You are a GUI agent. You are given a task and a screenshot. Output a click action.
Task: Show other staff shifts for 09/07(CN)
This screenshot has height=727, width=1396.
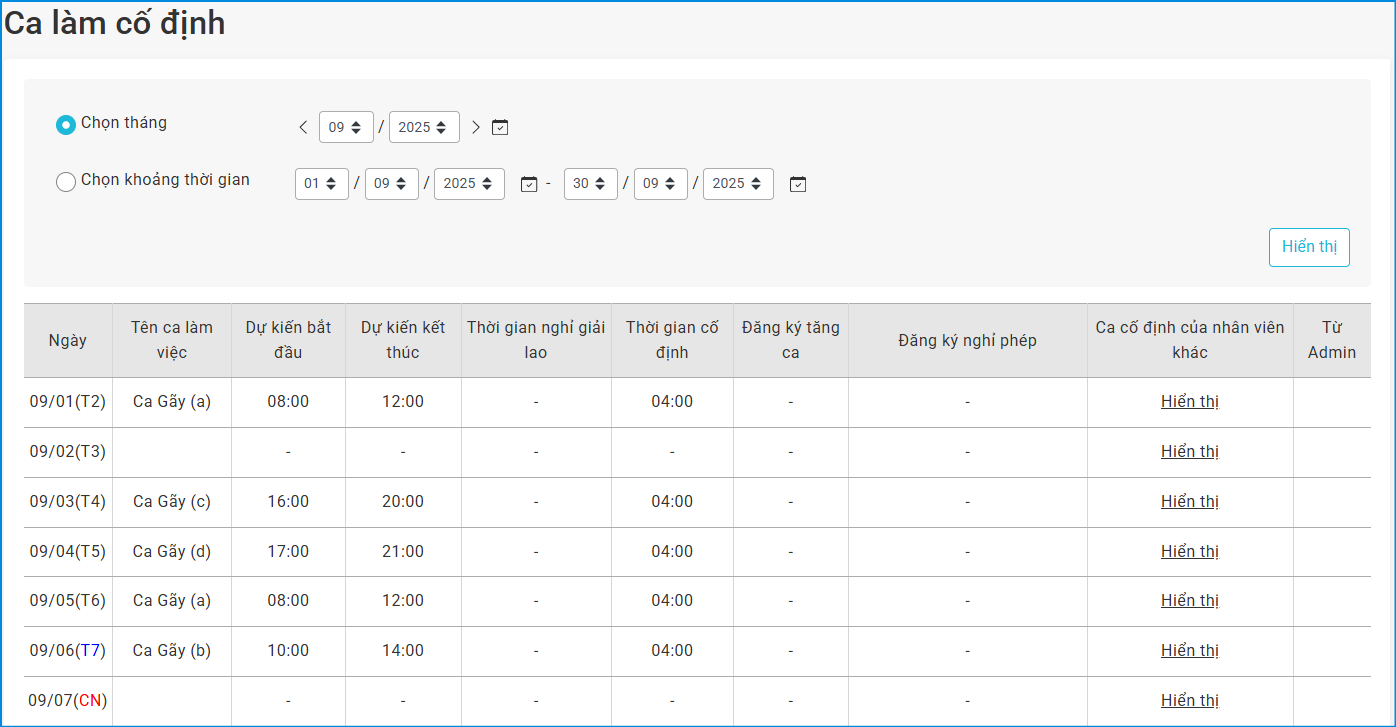1190,701
